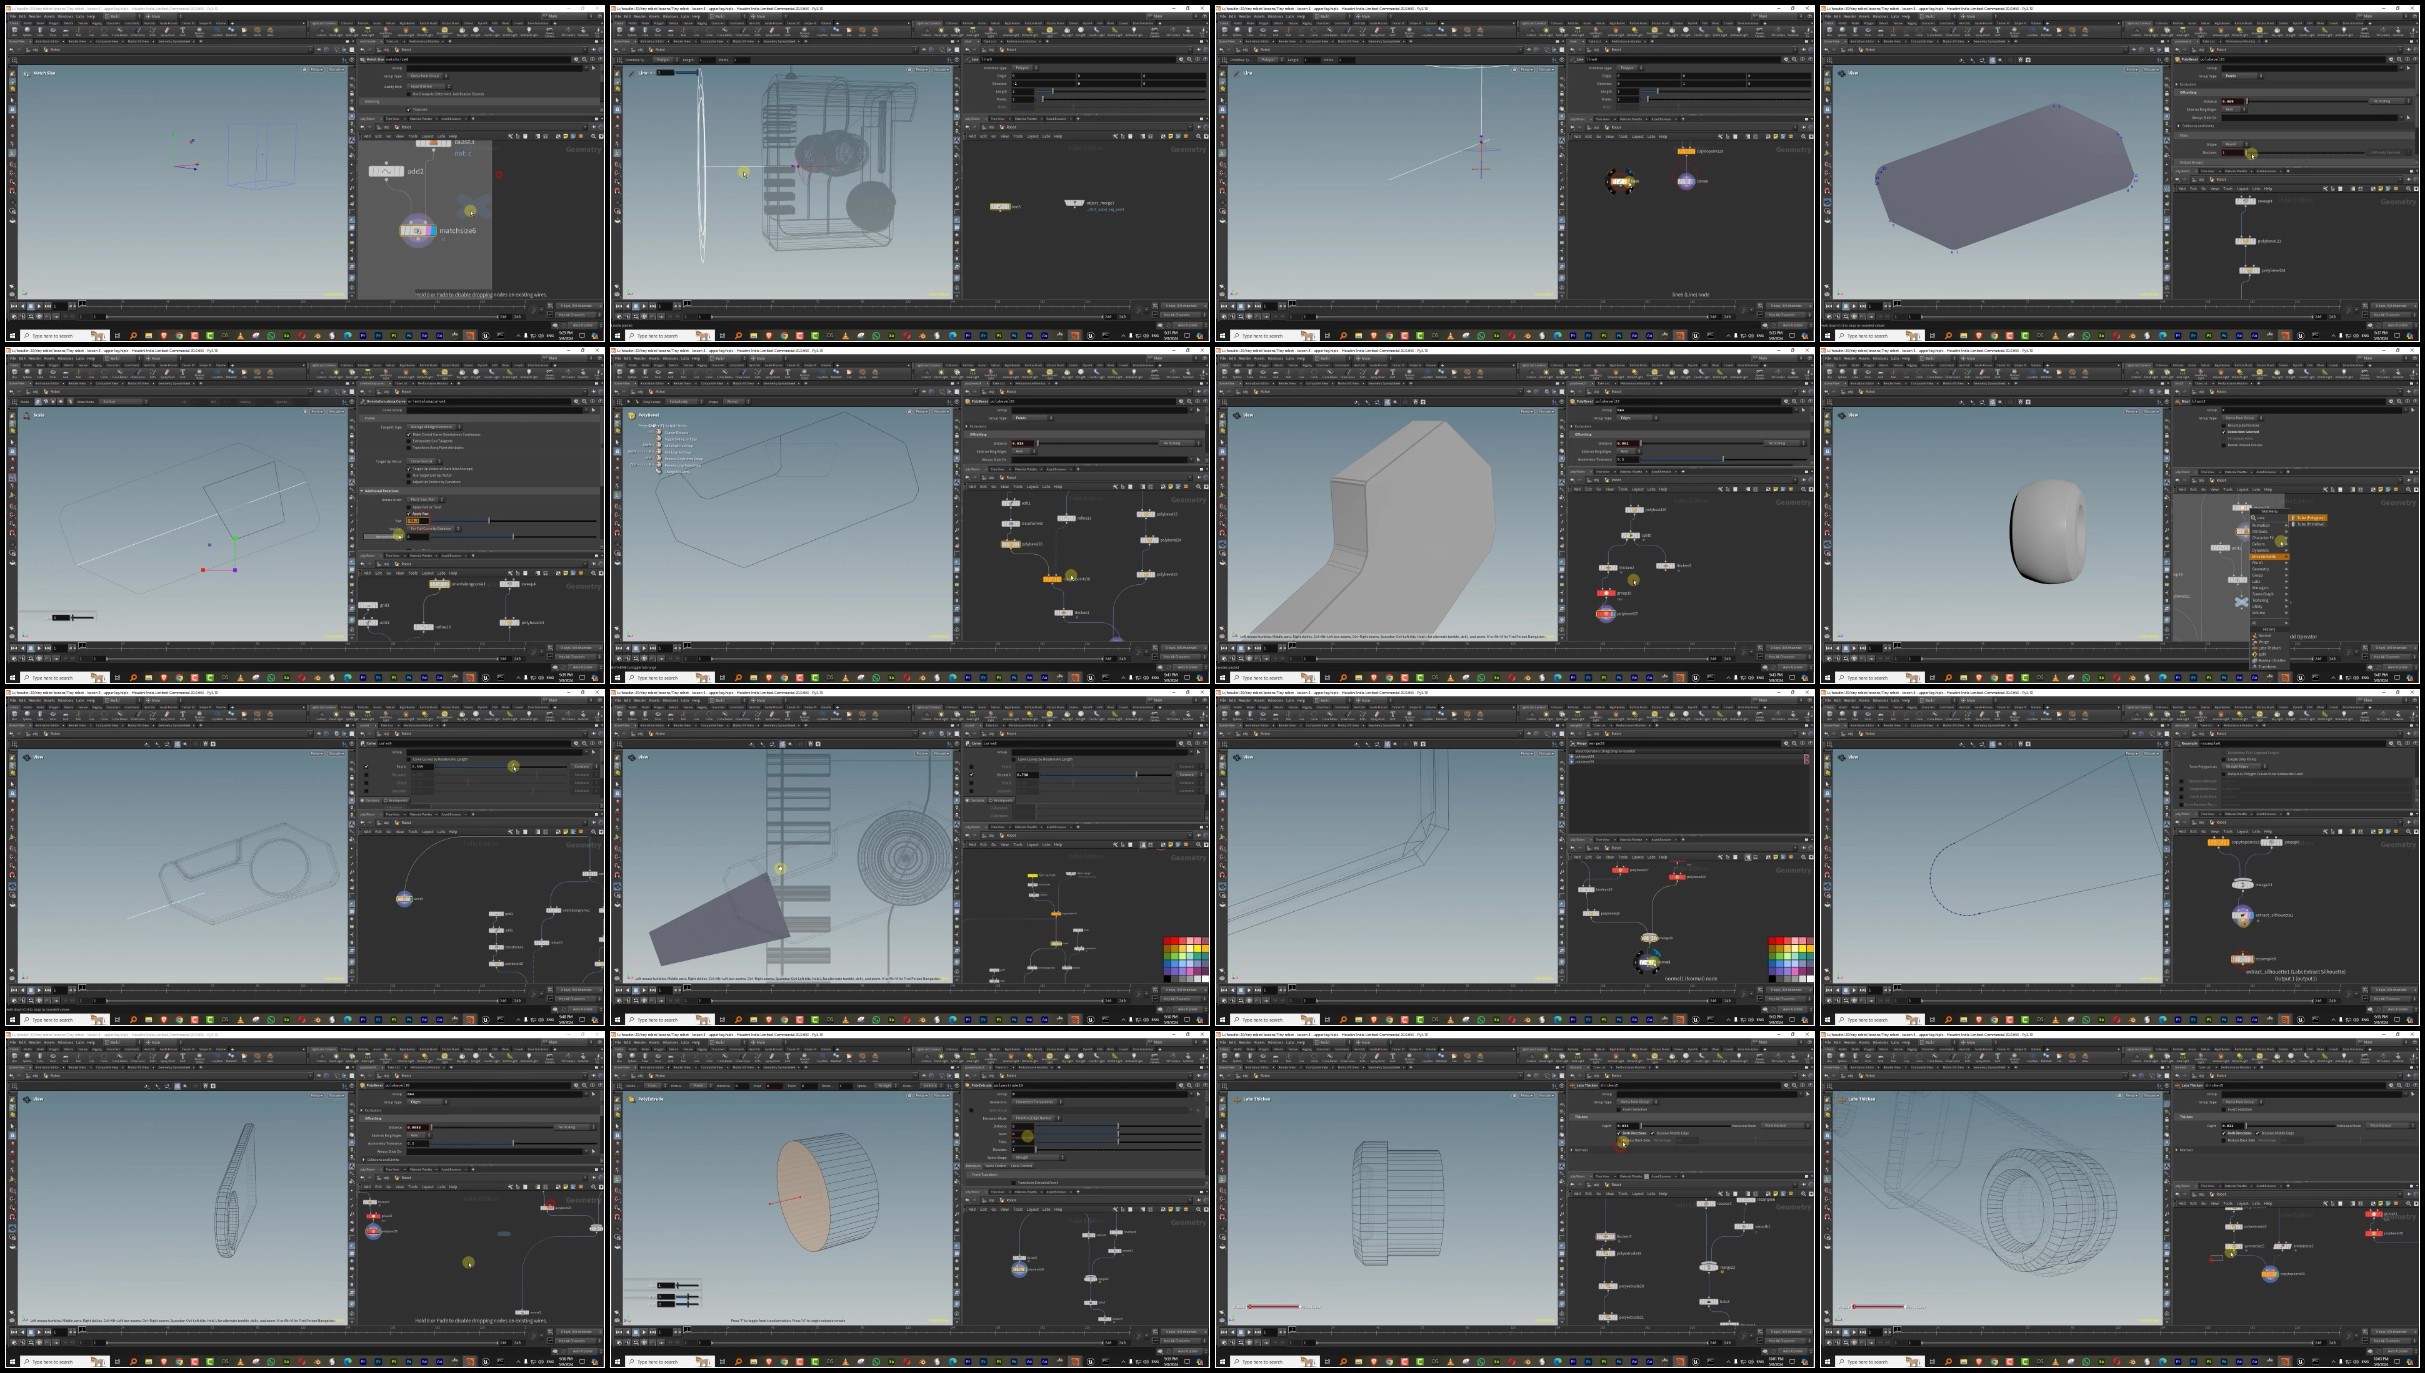
Task: Select the extract_silhouette node in network
Action: pyautogui.click(x=2242, y=915)
